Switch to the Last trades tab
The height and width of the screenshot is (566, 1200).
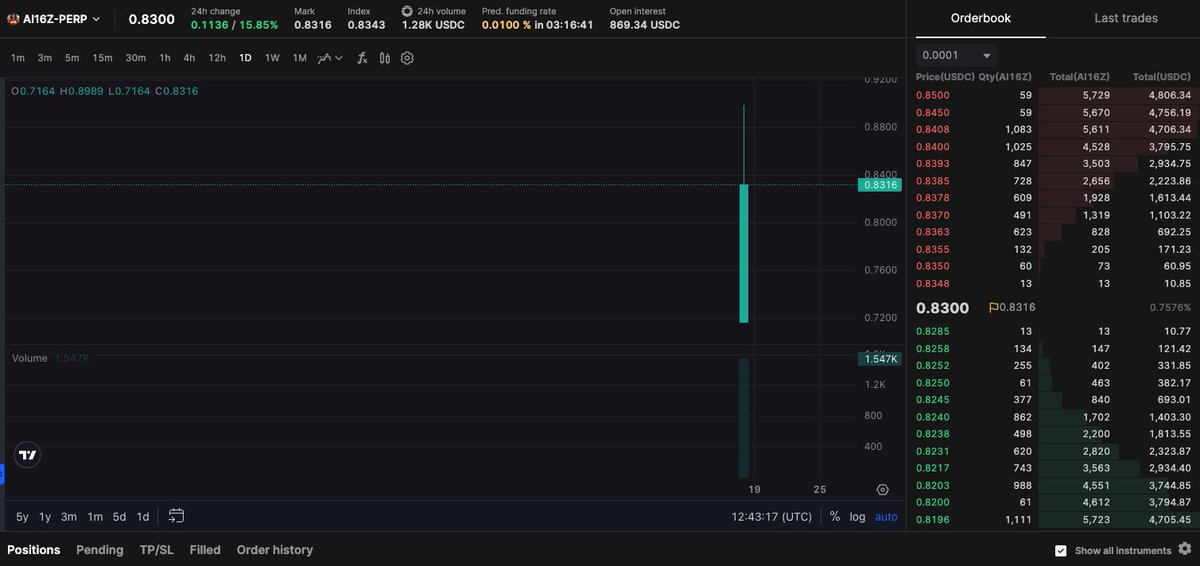[1126, 18]
